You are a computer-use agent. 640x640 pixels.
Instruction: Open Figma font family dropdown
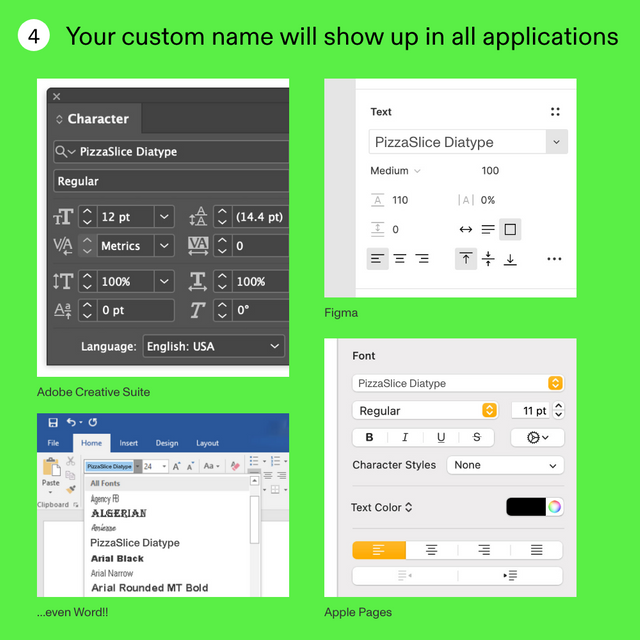(557, 142)
